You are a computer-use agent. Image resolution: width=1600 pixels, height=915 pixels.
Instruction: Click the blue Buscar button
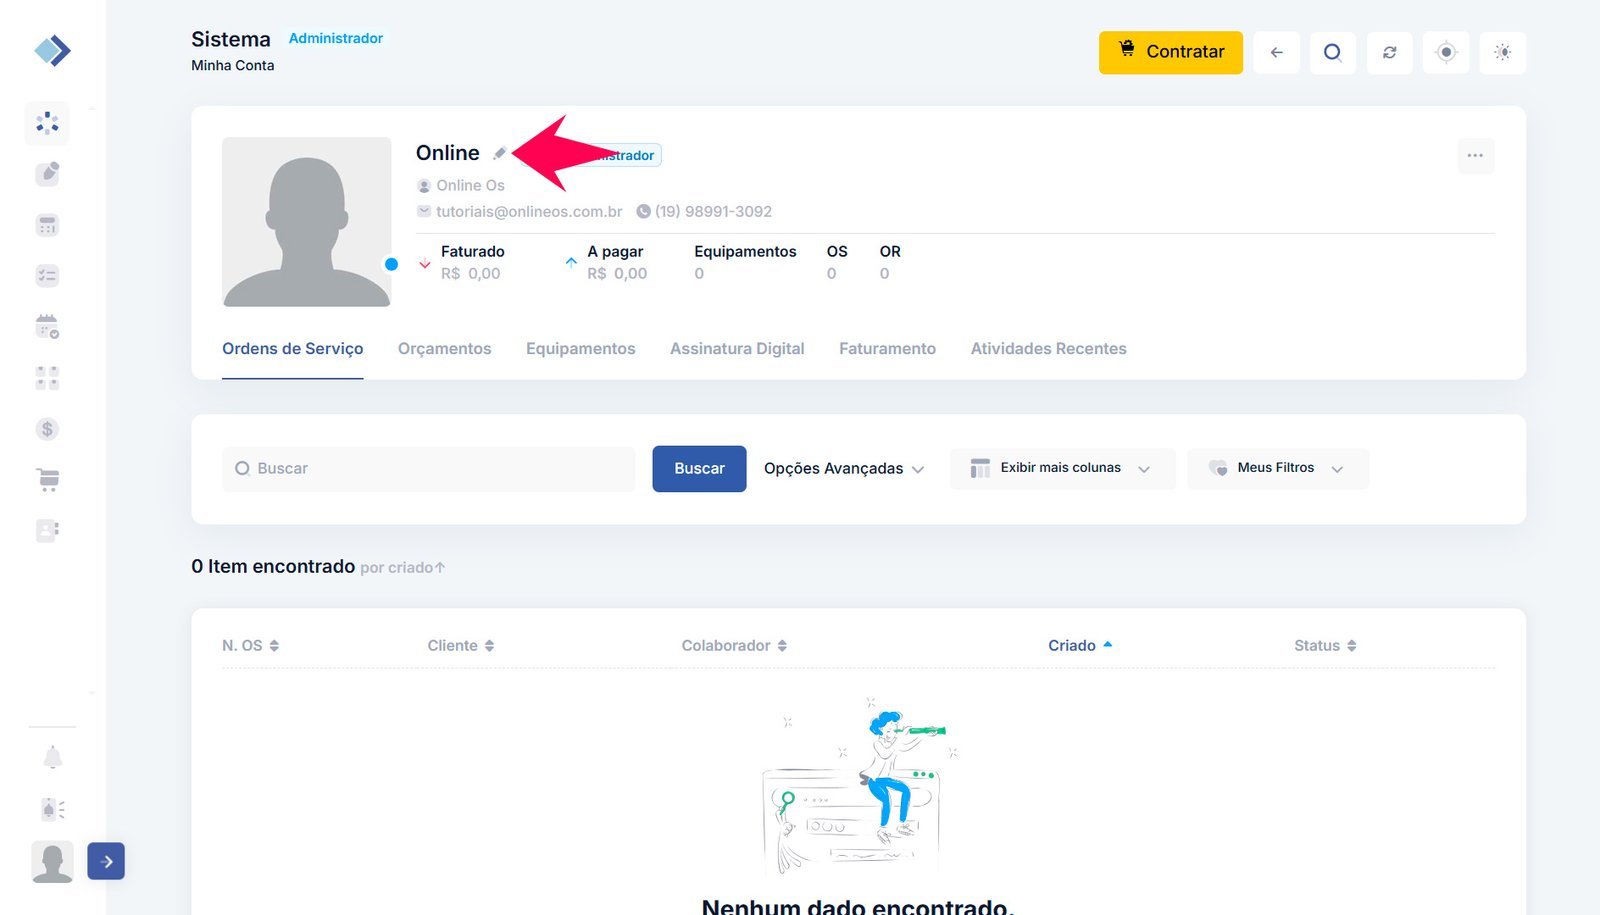coord(699,469)
